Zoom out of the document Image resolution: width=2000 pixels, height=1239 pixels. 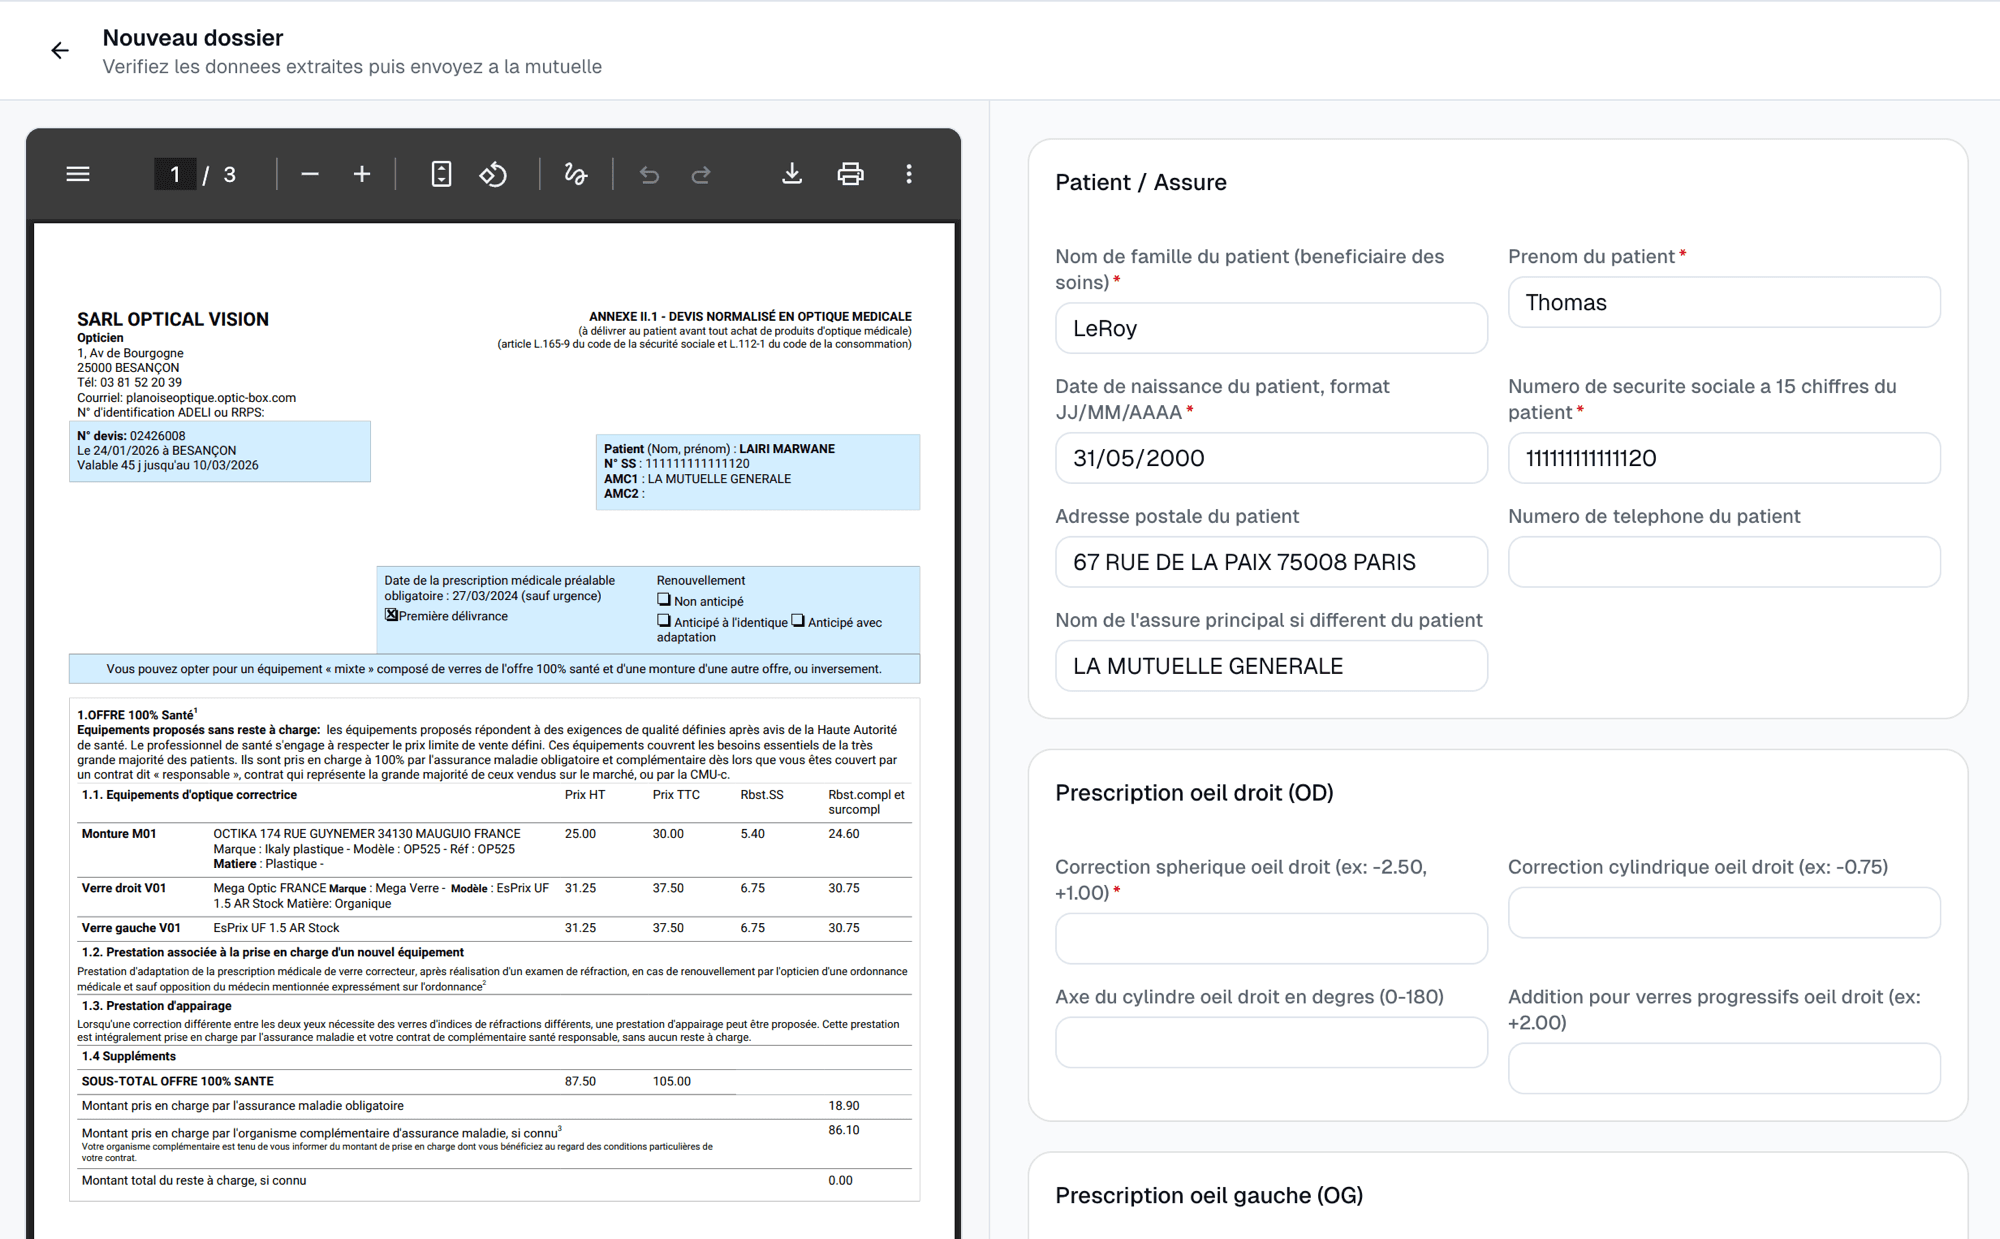310,173
